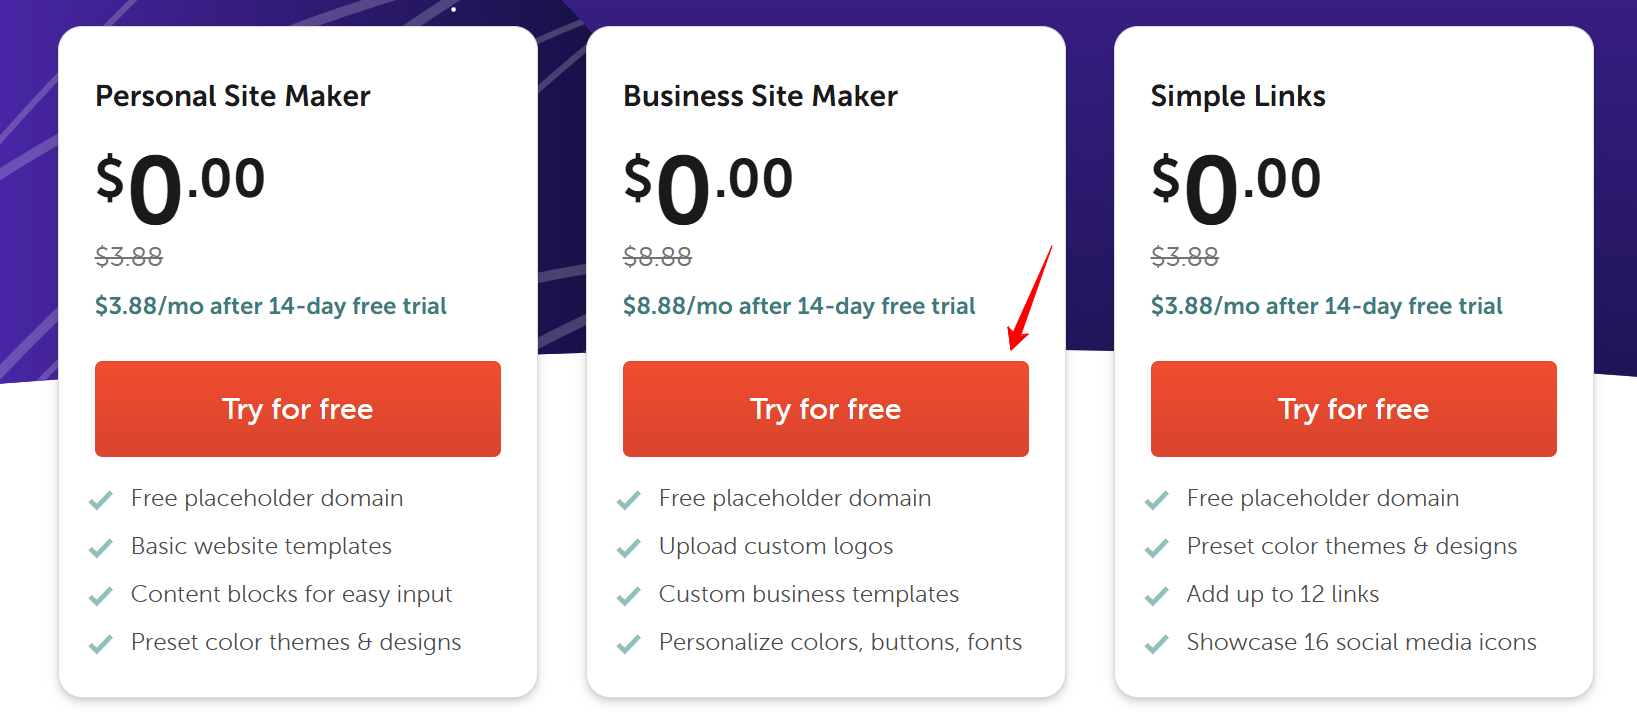Click the Simple Links crossed-out $3.88 price
1637x726 pixels.
(1185, 257)
